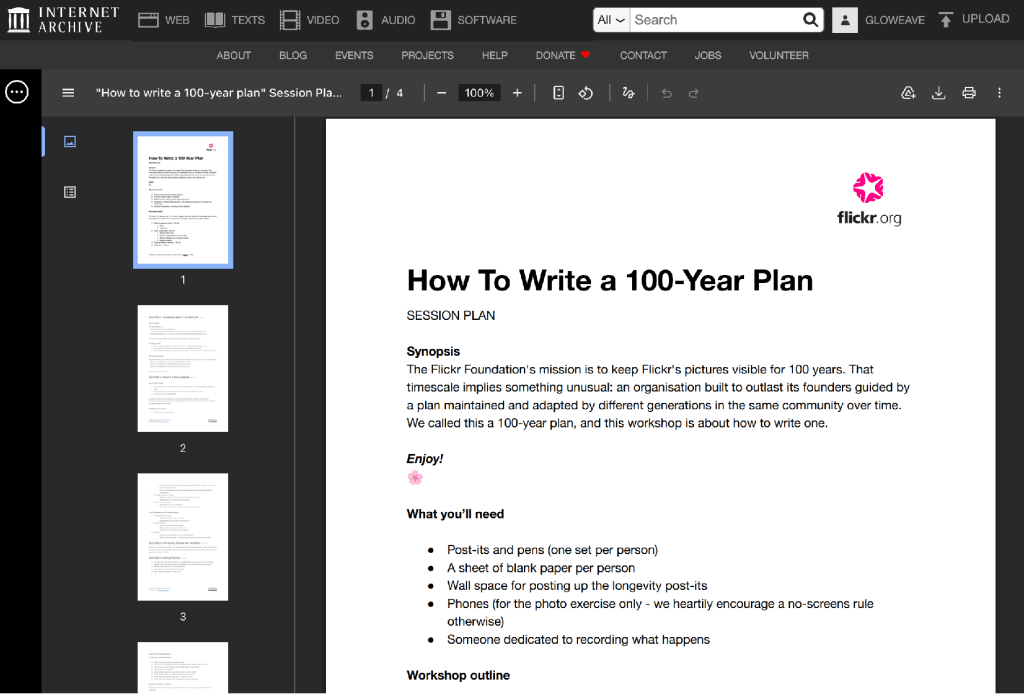
Task: Click the redo arrow icon
Action: 694,93
